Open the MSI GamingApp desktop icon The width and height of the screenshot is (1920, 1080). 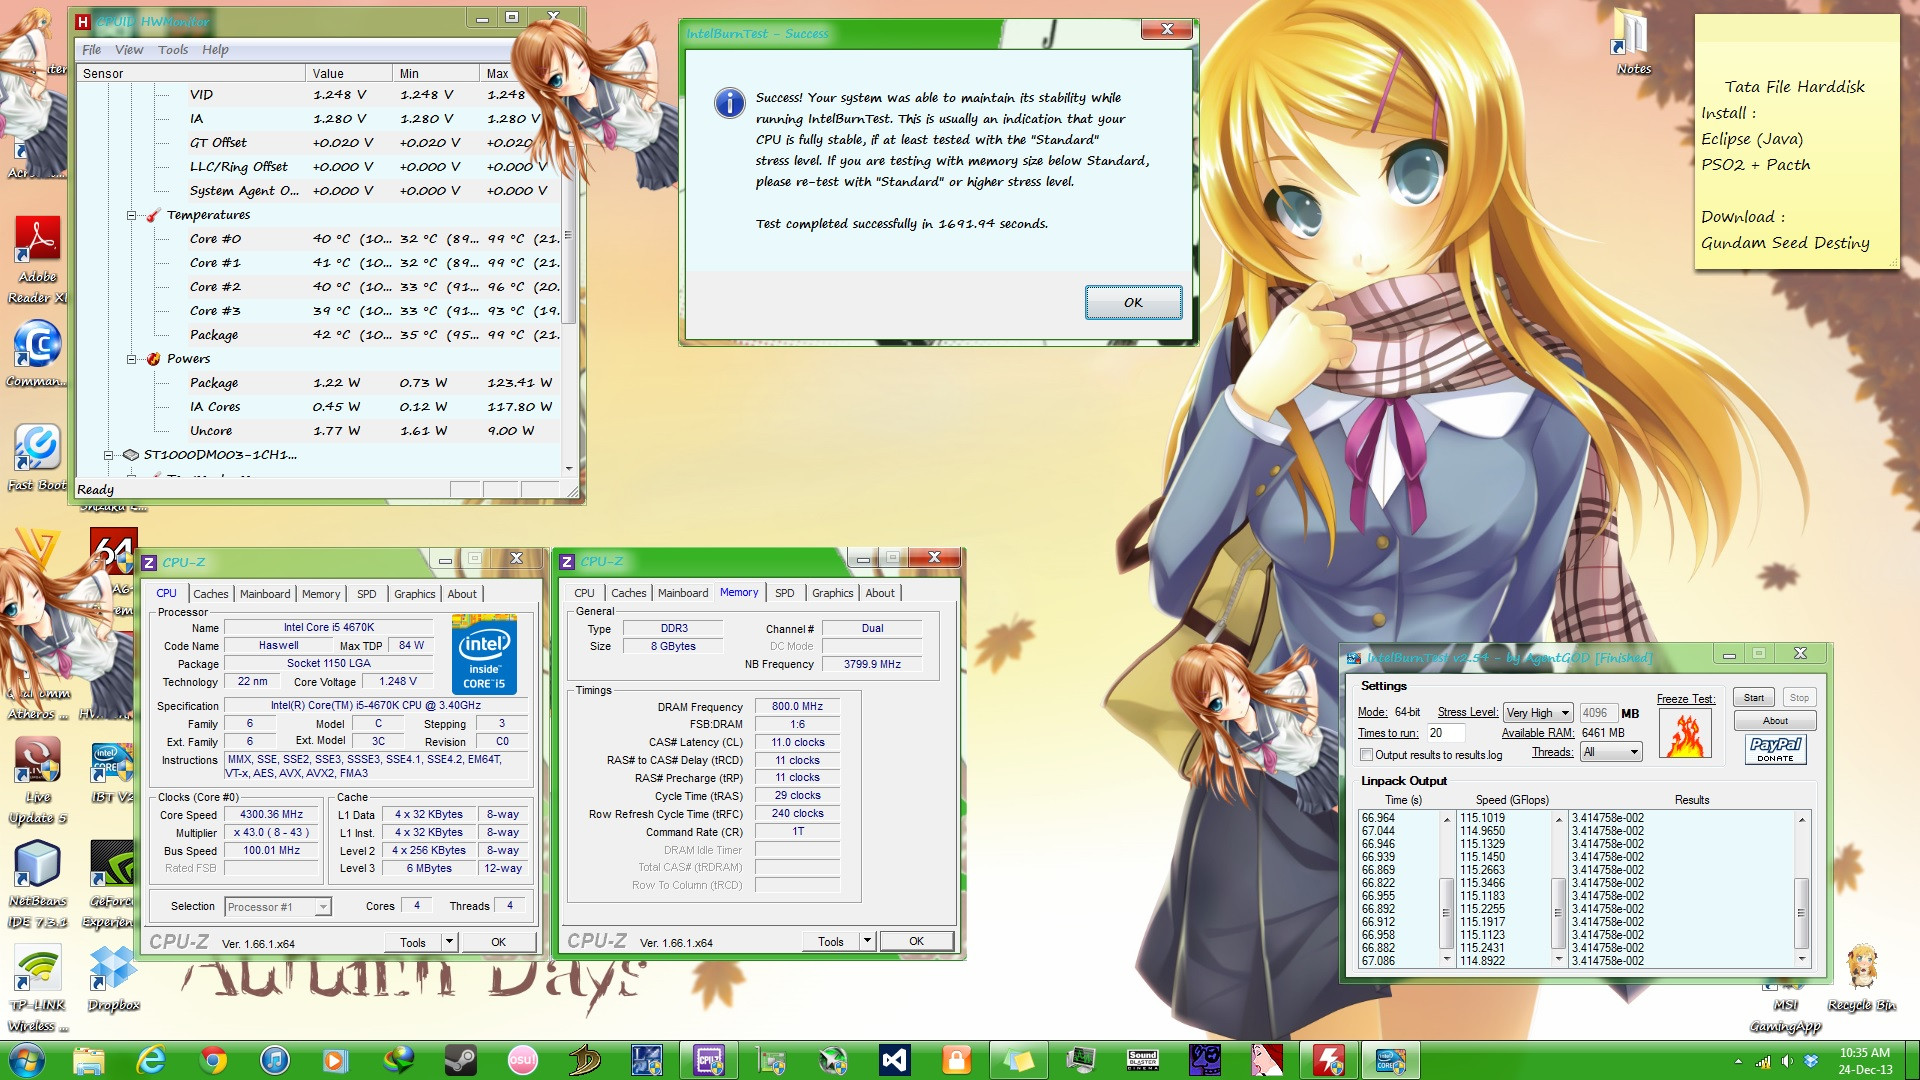[x=1785, y=1005]
